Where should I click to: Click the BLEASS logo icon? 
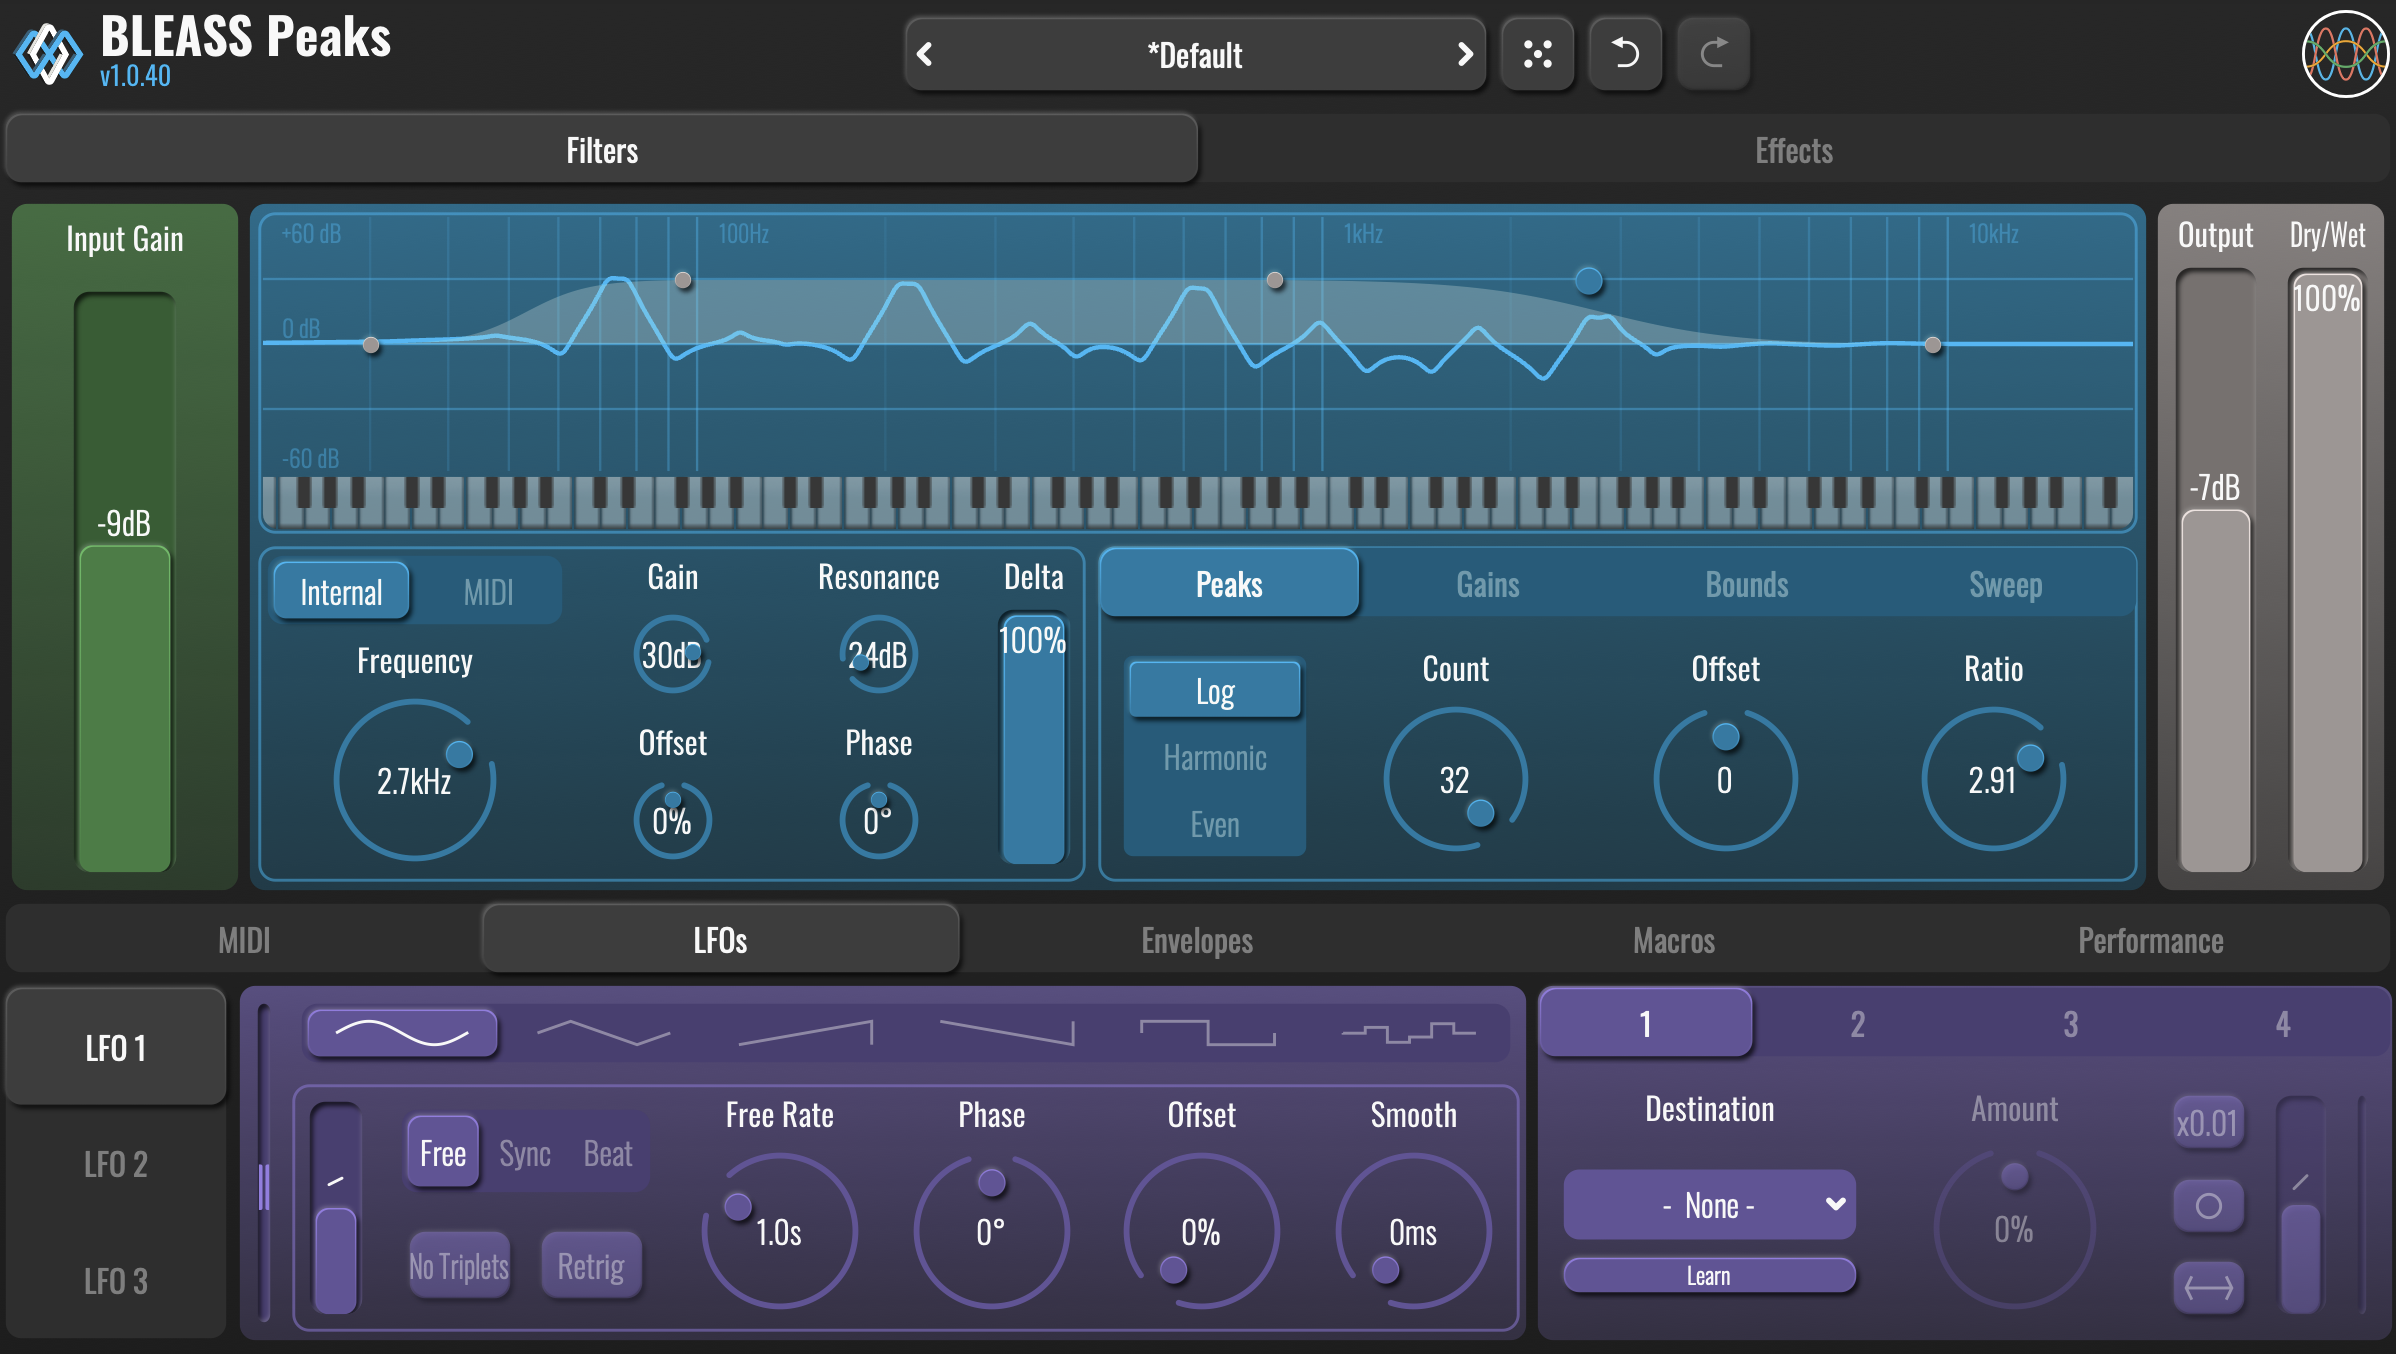click(48, 53)
